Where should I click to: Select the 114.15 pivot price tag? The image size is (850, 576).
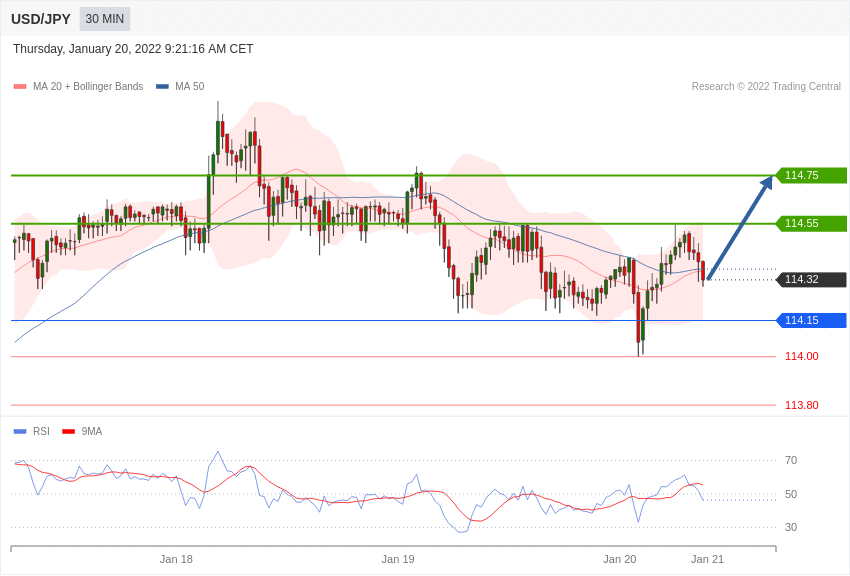(x=811, y=320)
